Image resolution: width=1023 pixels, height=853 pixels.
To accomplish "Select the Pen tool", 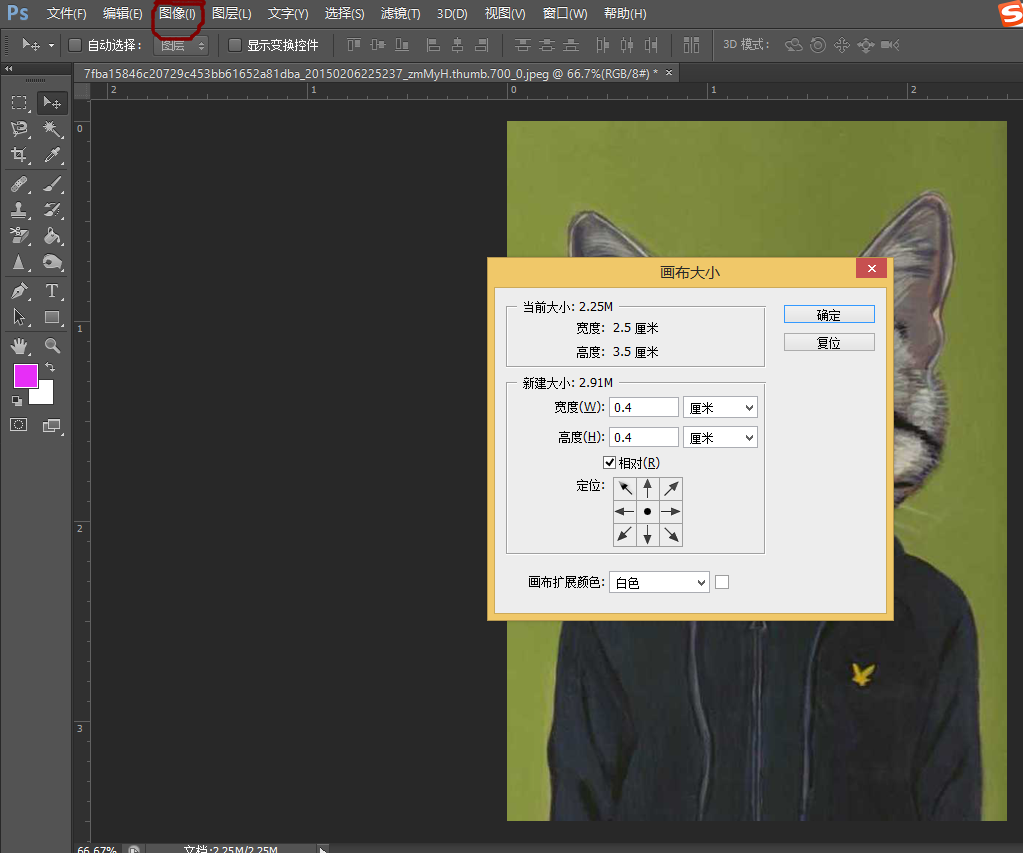I will pyautogui.click(x=19, y=291).
